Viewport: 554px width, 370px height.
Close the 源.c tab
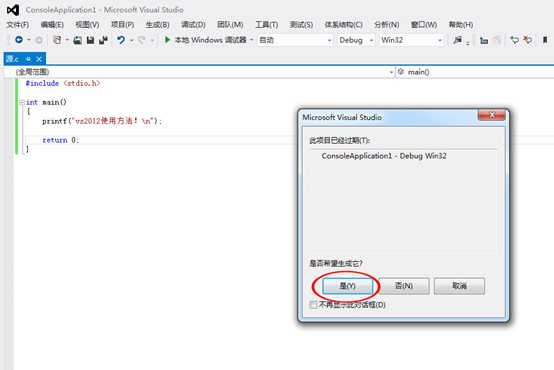click(39, 59)
